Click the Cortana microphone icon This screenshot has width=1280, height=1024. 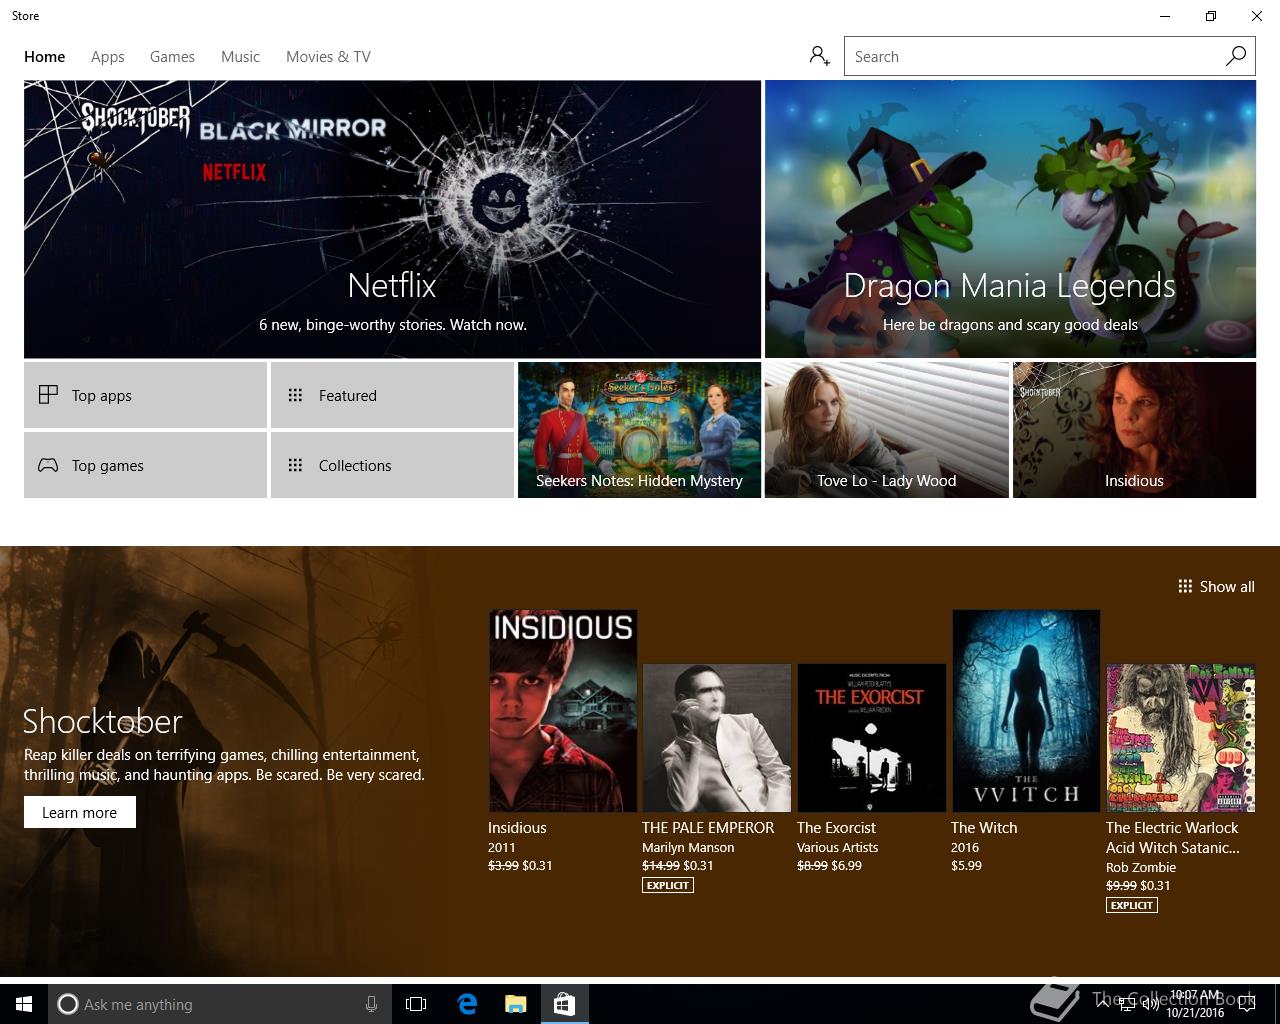coord(371,1004)
